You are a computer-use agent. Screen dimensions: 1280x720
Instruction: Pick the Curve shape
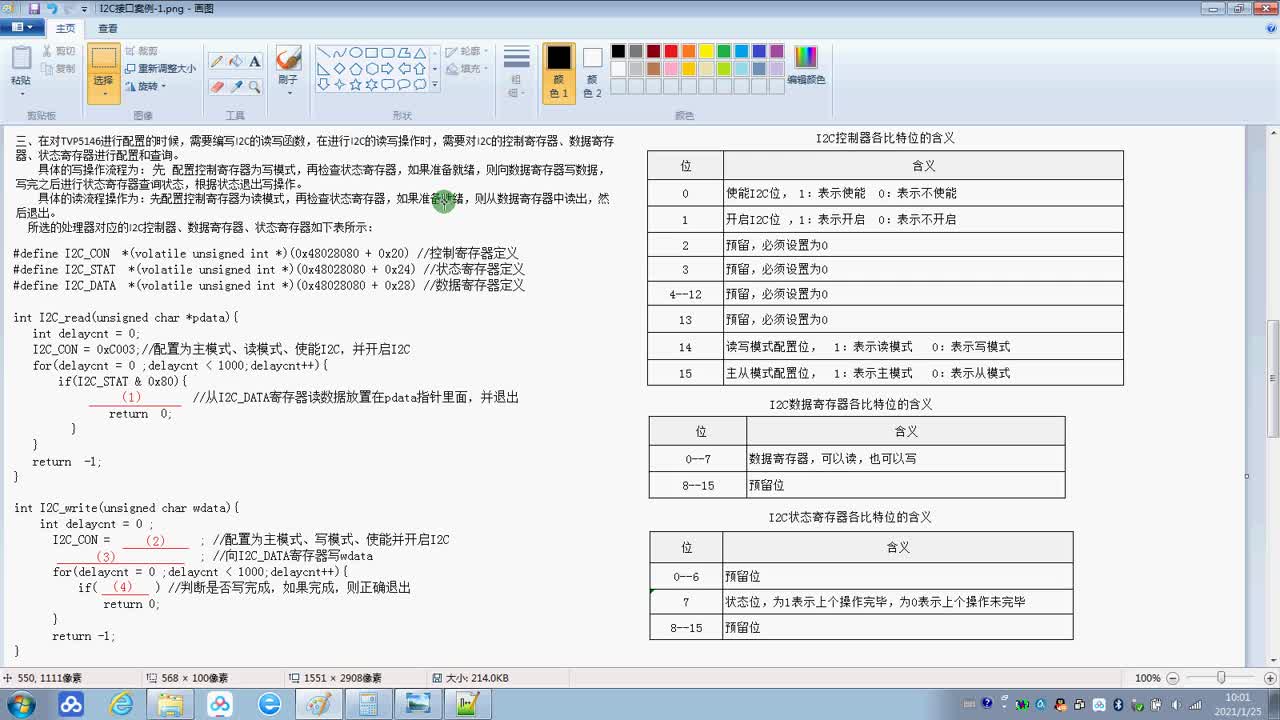click(339, 53)
